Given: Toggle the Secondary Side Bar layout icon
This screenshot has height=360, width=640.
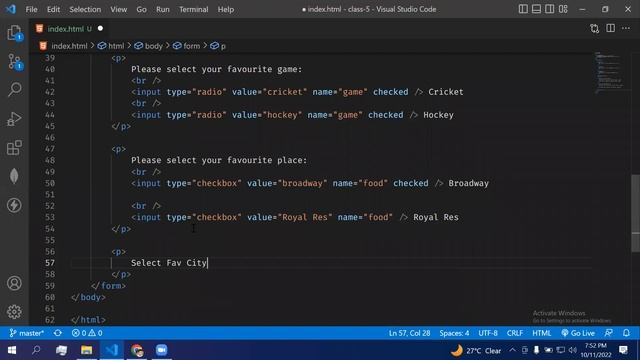Looking at the screenshot, I should (550, 9).
